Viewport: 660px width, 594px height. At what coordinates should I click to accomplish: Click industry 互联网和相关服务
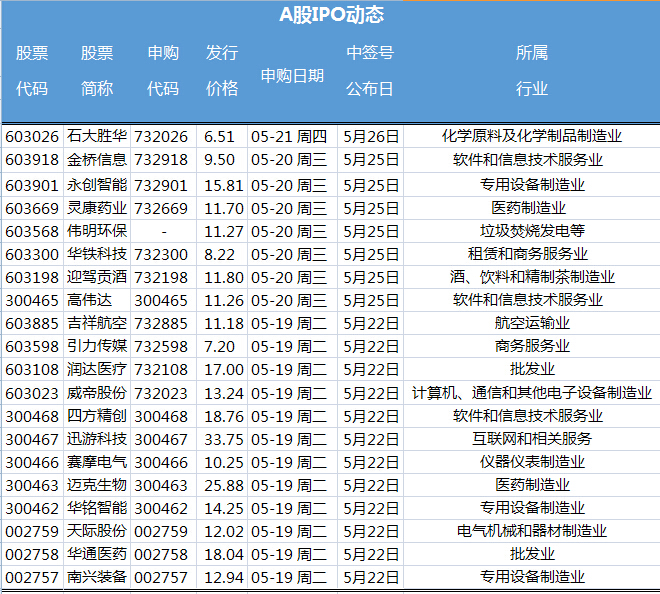click(x=532, y=439)
